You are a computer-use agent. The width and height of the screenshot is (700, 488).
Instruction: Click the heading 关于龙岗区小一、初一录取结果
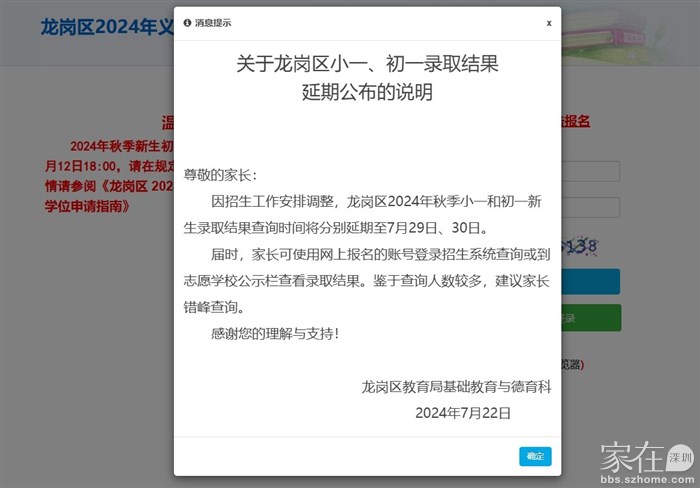[367, 64]
